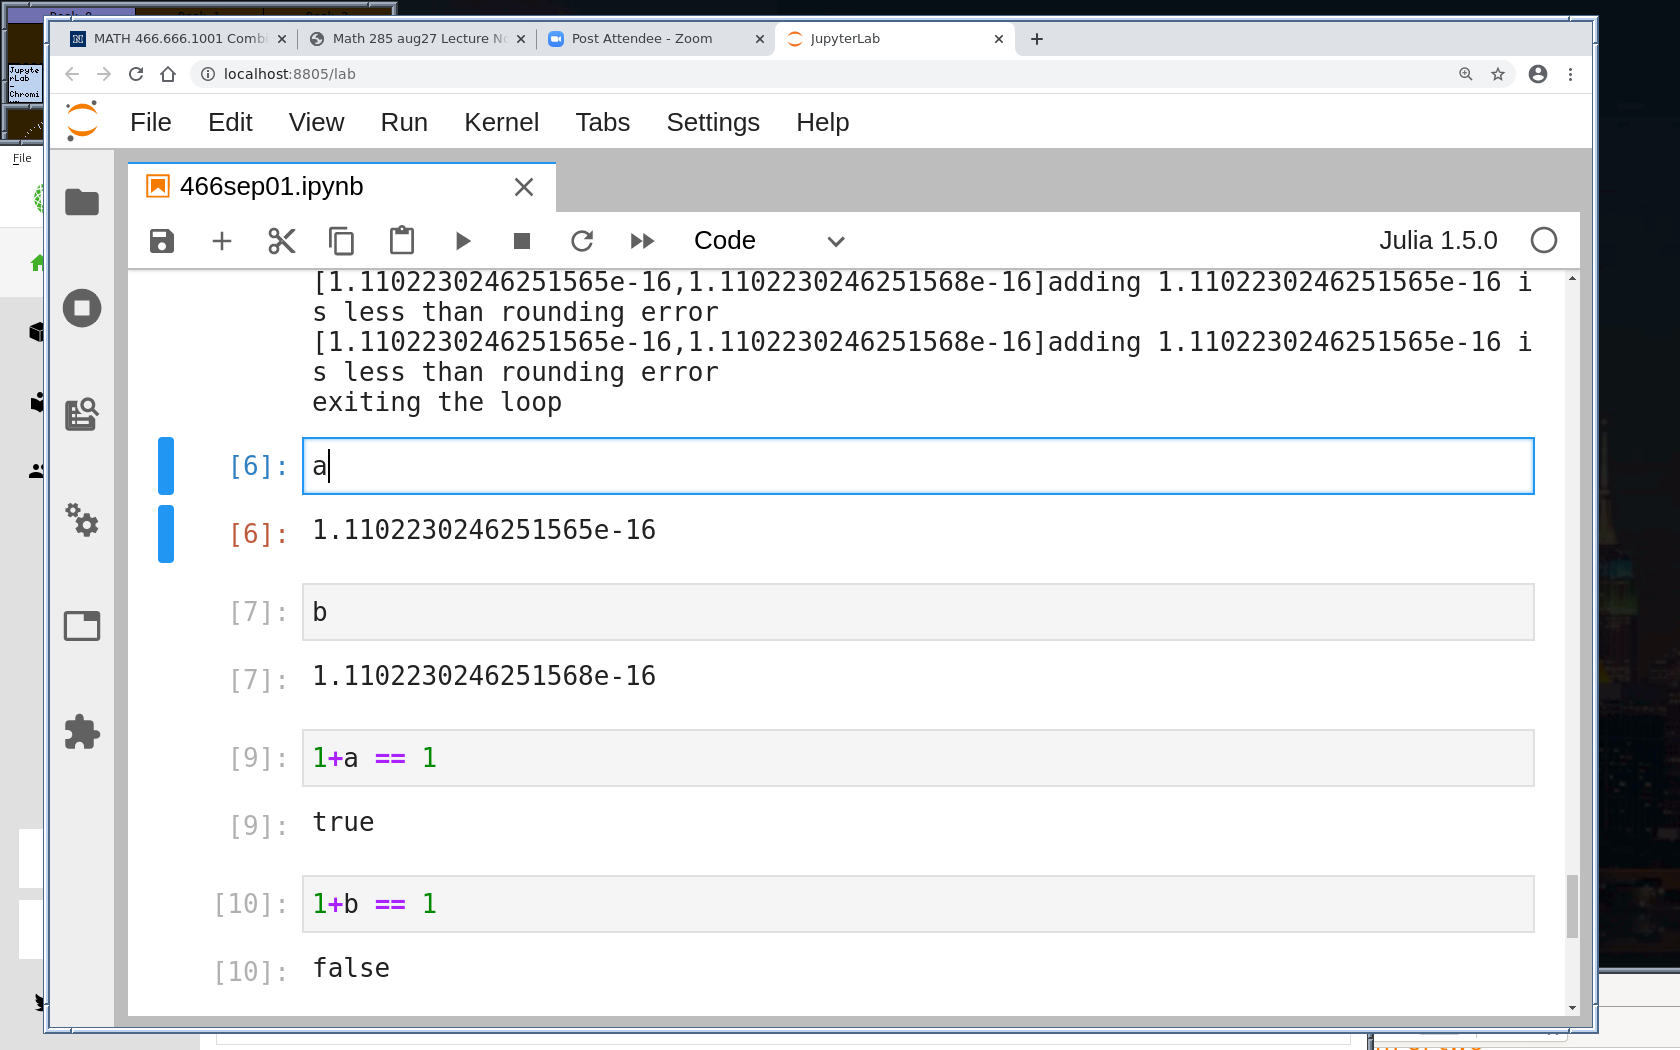This screenshot has width=1680, height=1050.
Task: Open the file browser sidebar folder icon
Action: click(x=82, y=202)
